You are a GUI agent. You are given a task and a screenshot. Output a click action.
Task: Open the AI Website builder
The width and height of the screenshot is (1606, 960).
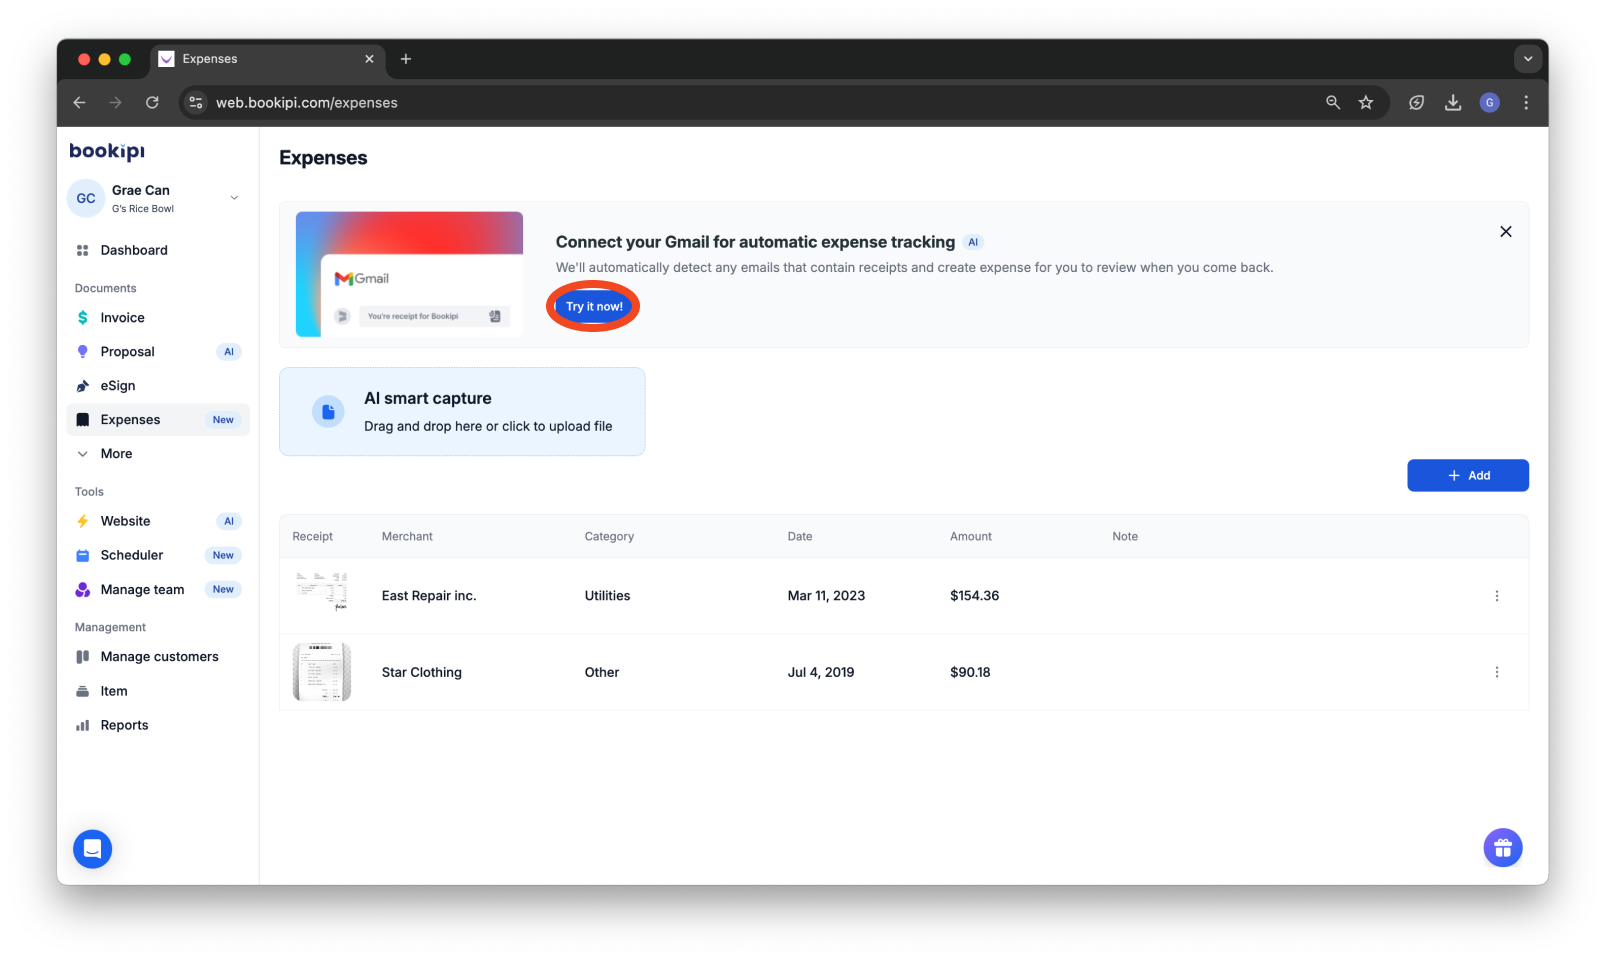click(x=126, y=521)
